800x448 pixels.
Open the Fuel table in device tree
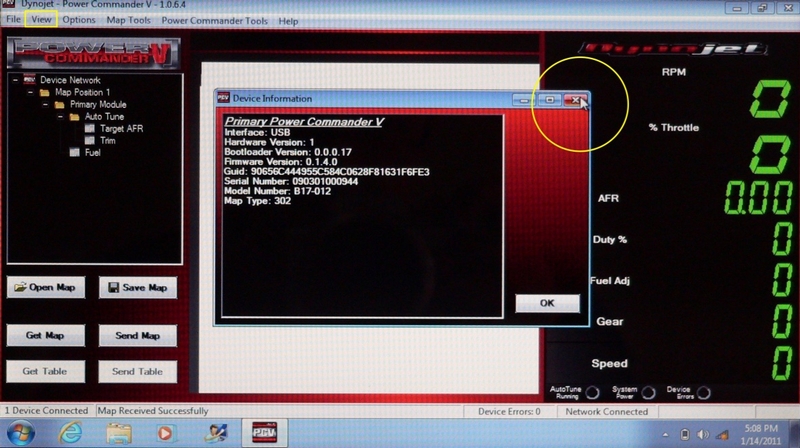92,153
